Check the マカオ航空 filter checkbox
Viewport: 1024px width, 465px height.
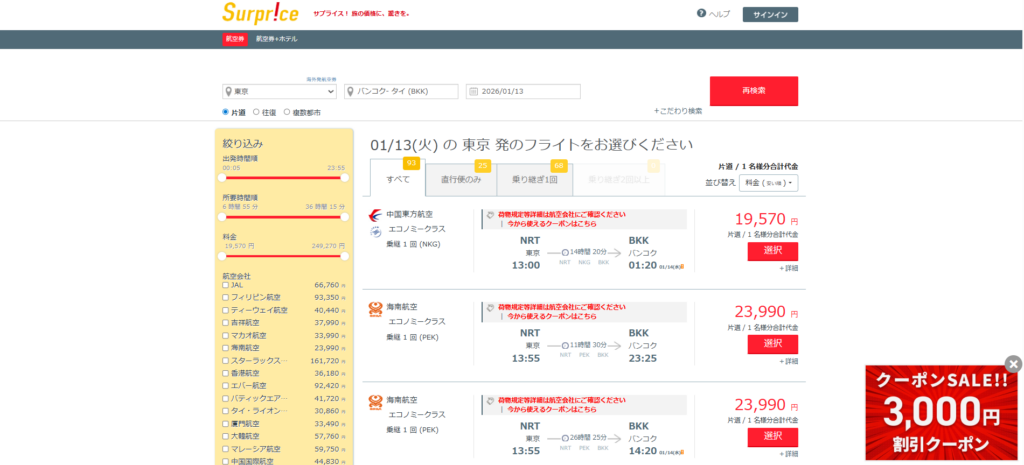(x=225, y=335)
